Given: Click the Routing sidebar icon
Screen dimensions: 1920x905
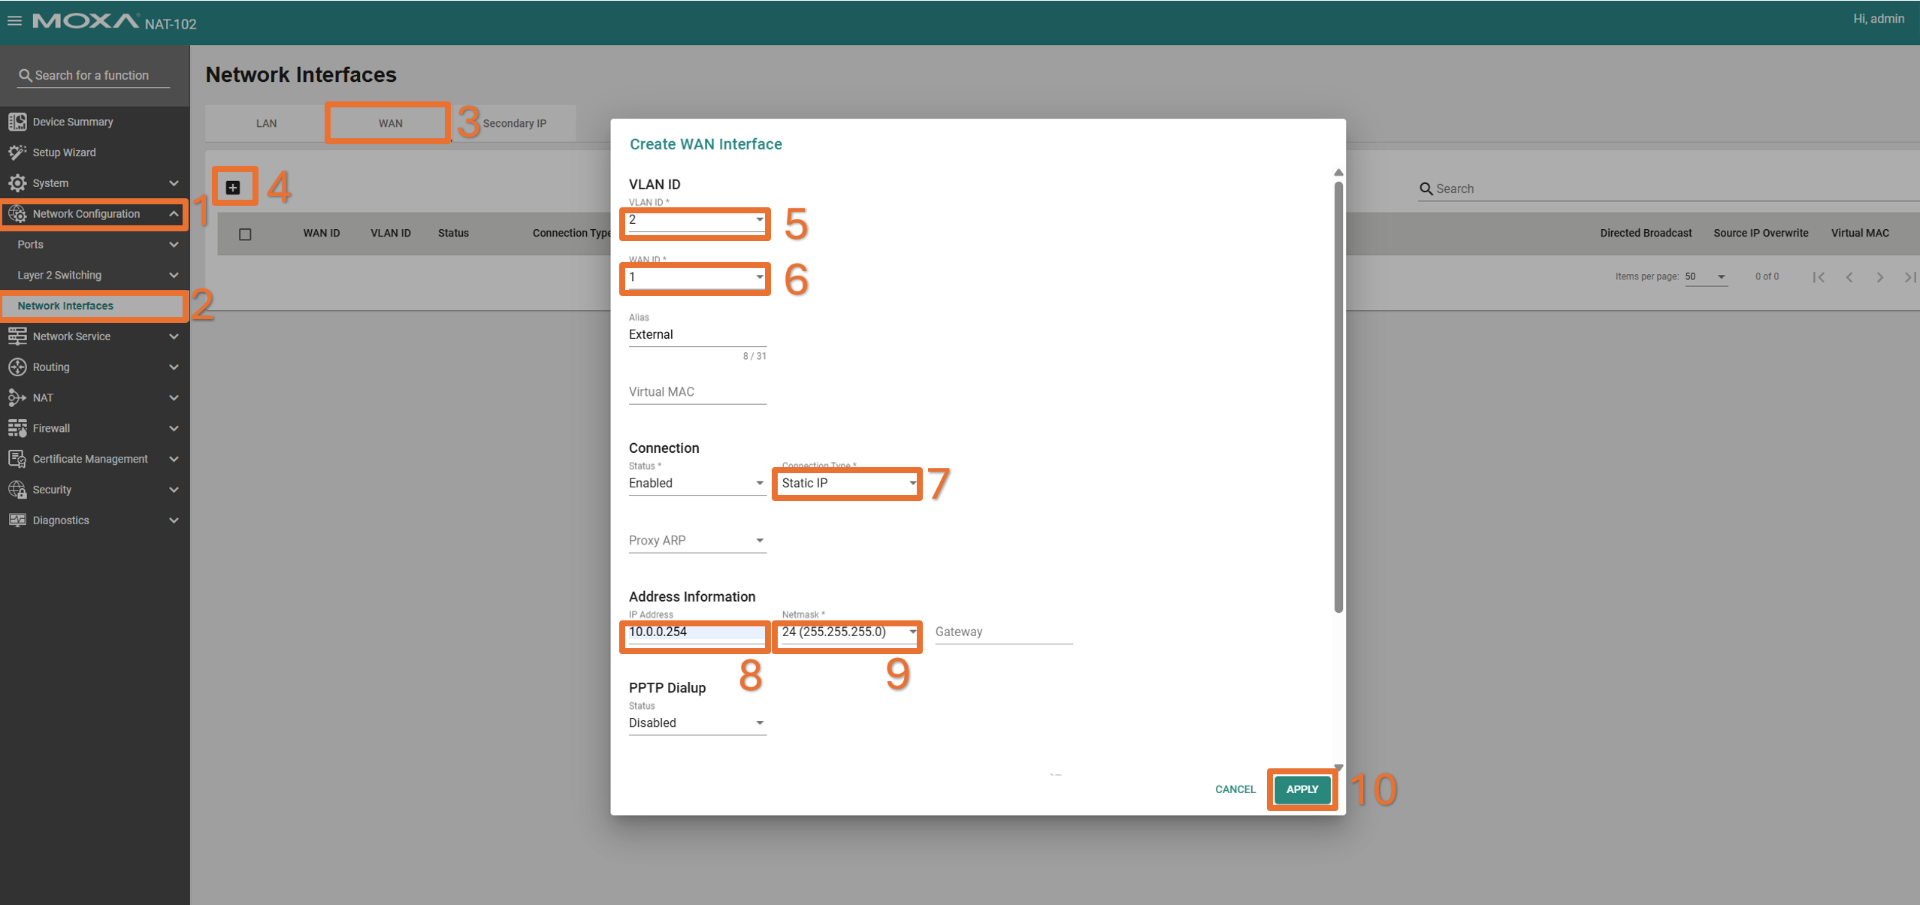Looking at the screenshot, I should tap(17, 367).
